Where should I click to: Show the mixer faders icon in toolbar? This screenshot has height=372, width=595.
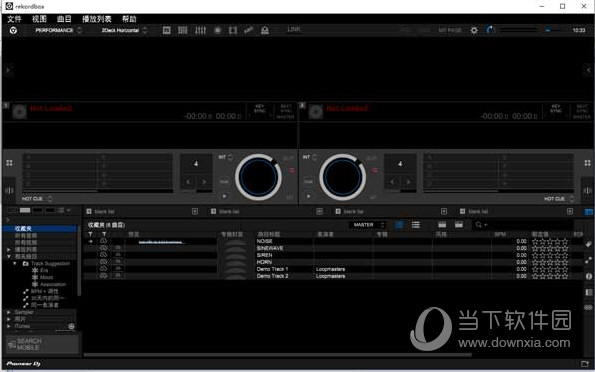click(x=200, y=30)
